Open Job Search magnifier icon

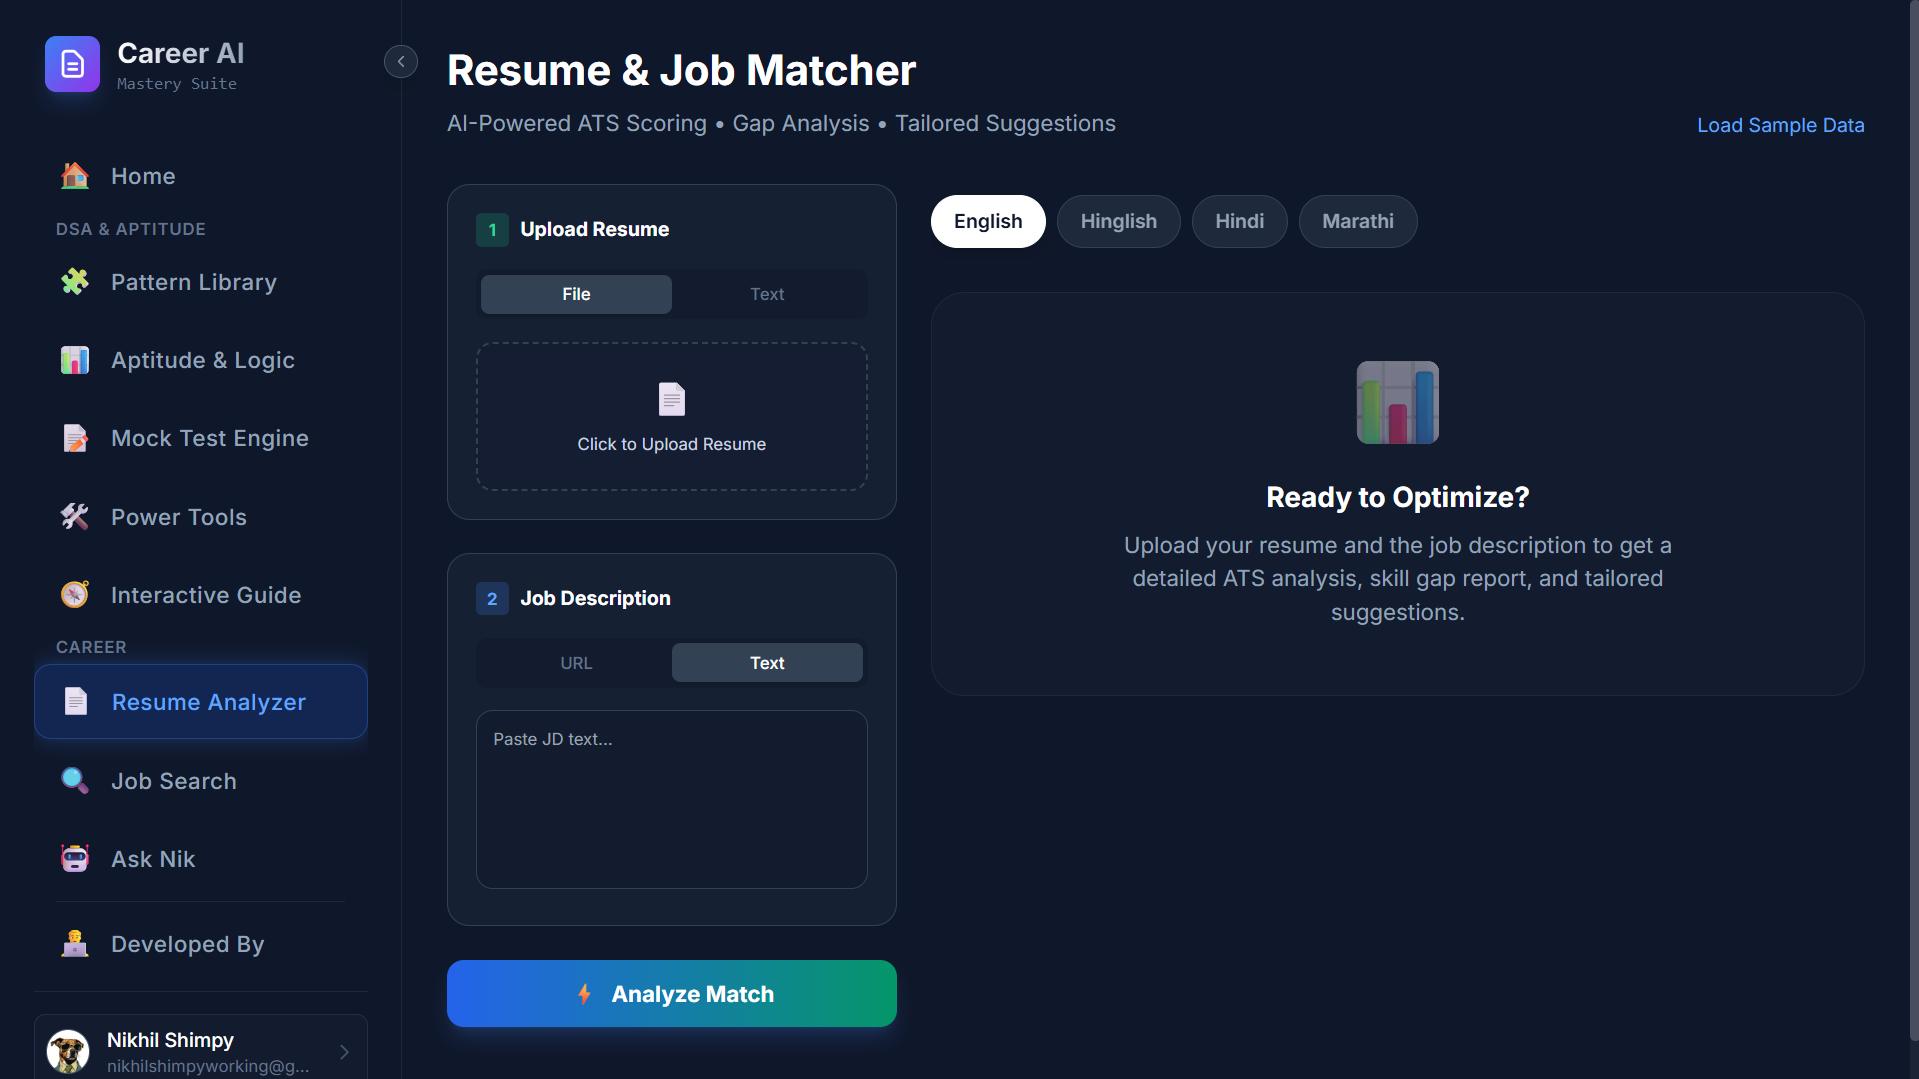pos(74,781)
